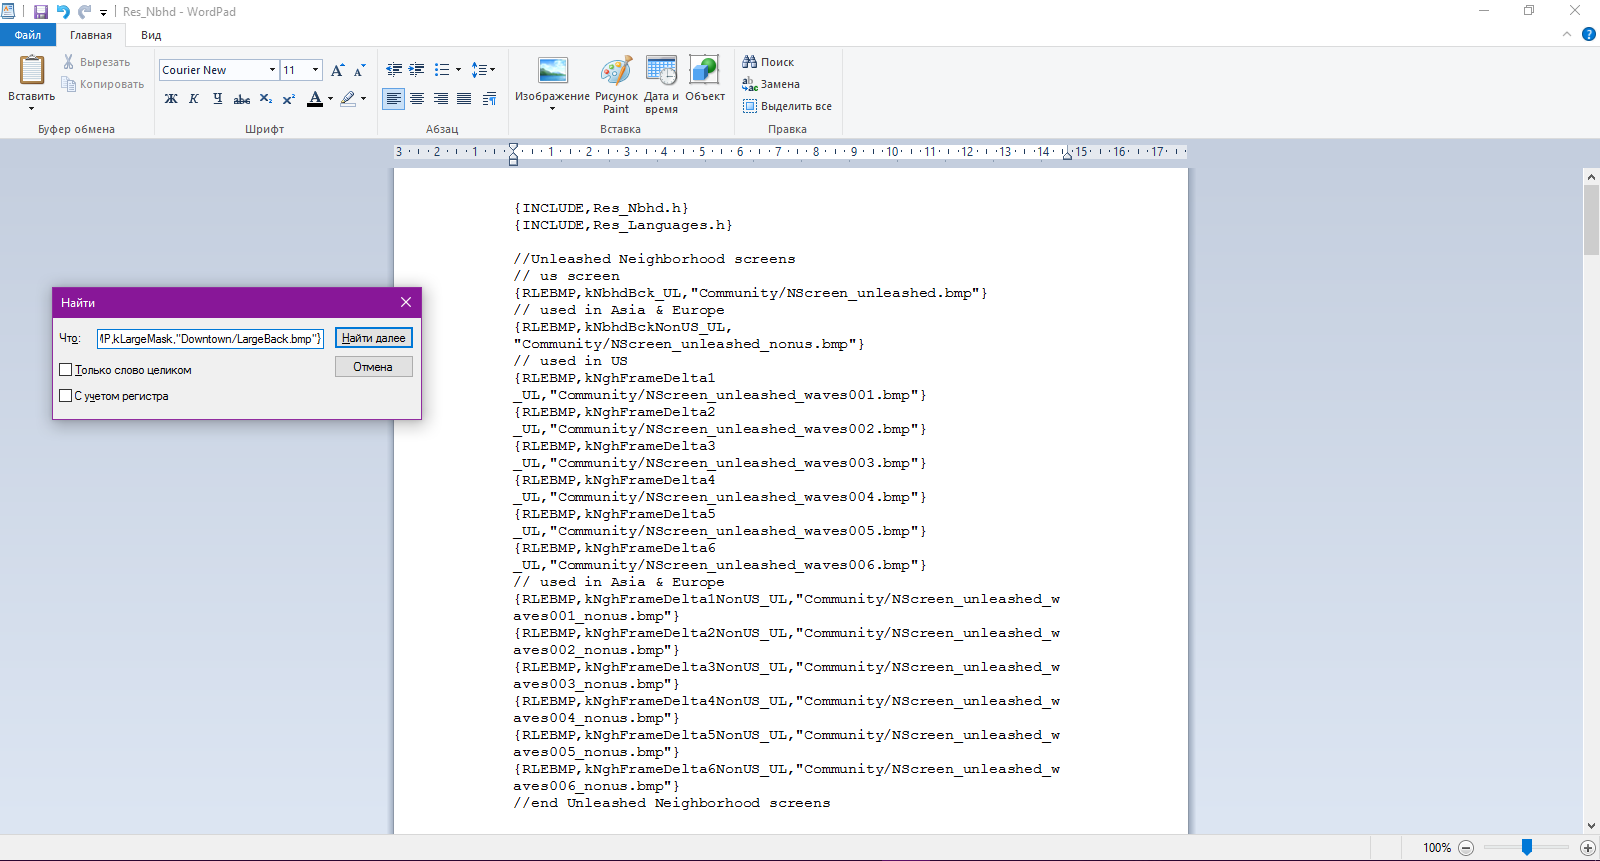Image resolution: width=1600 pixels, height=861 pixels.
Task: Increase paragraph indent
Action: (417, 70)
